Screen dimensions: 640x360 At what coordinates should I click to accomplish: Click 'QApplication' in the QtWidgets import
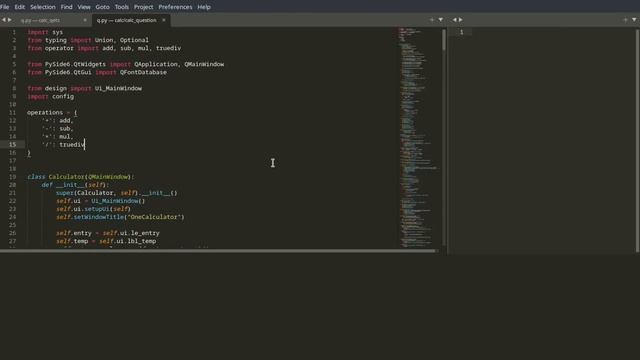click(x=156, y=64)
